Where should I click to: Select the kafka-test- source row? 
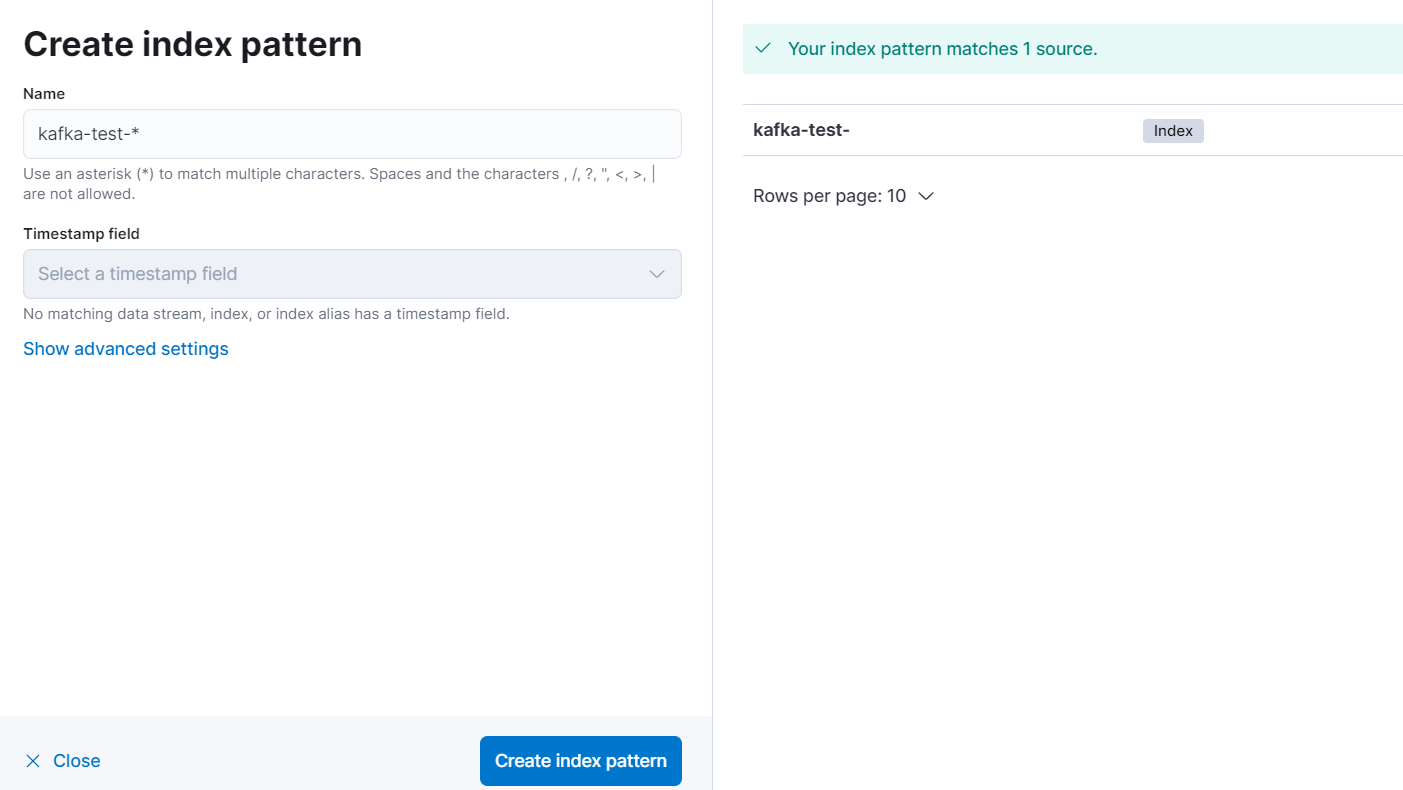coord(1072,130)
